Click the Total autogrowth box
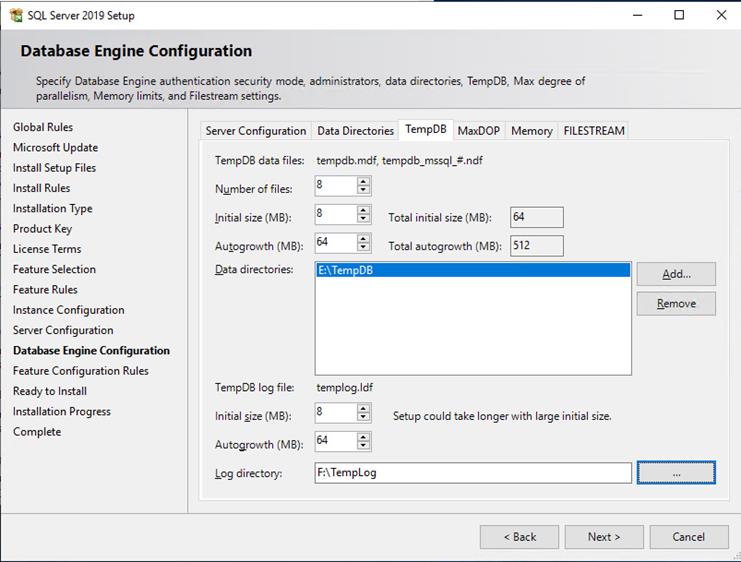Viewport: 741px width, 562px height. (x=537, y=246)
